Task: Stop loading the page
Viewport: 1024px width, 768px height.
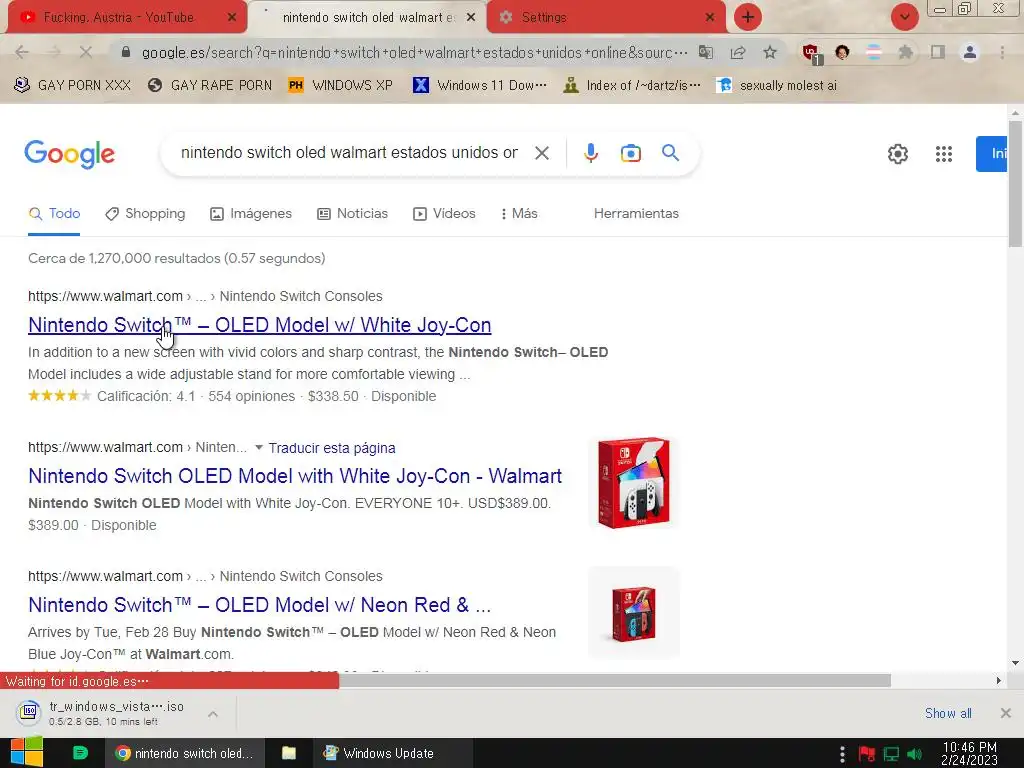Action: (x=86, y=52)
